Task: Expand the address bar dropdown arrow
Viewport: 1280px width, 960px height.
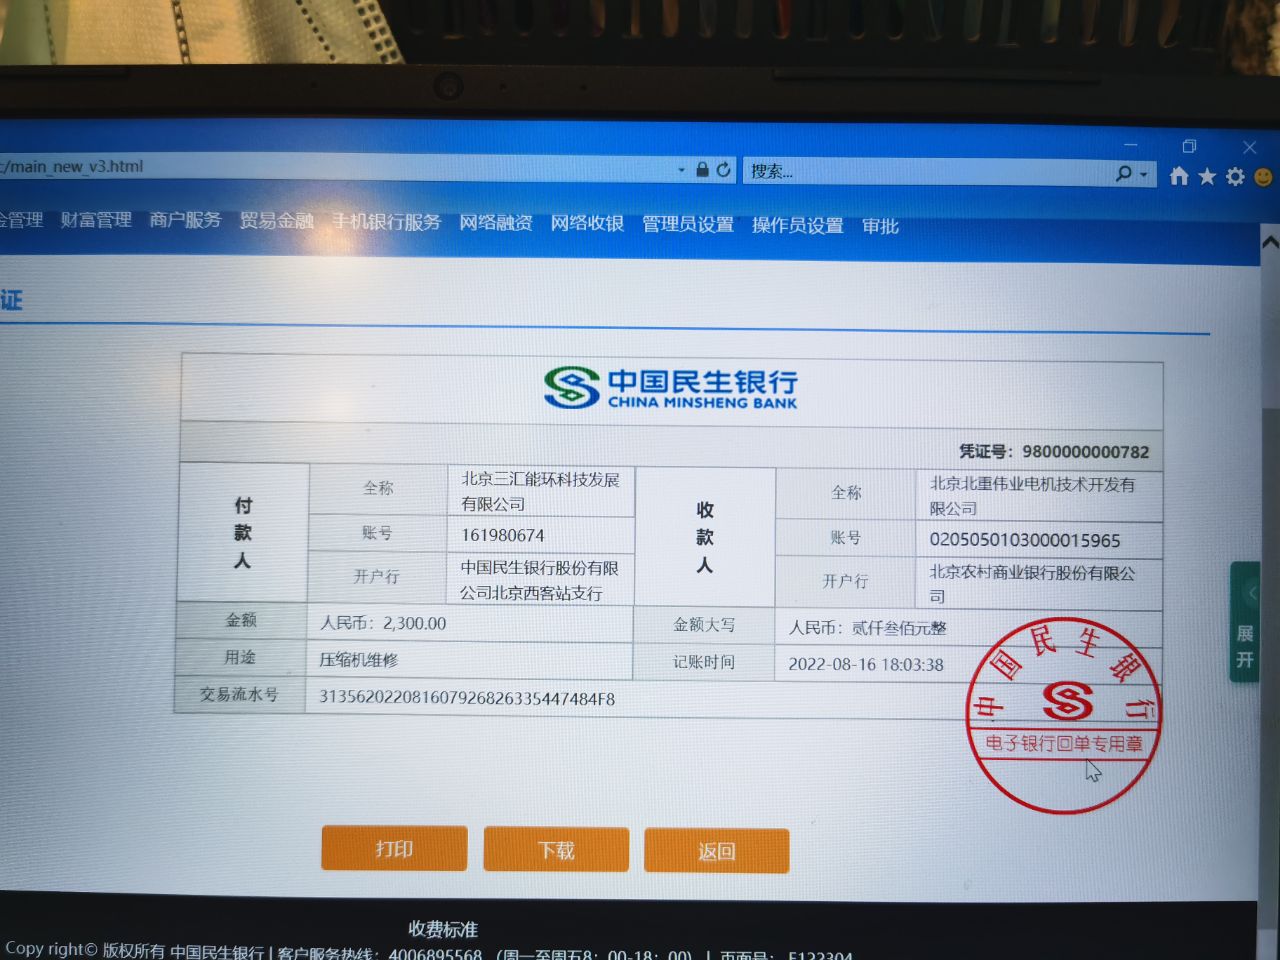Action: pyautogui.click(x=681, y=170)
